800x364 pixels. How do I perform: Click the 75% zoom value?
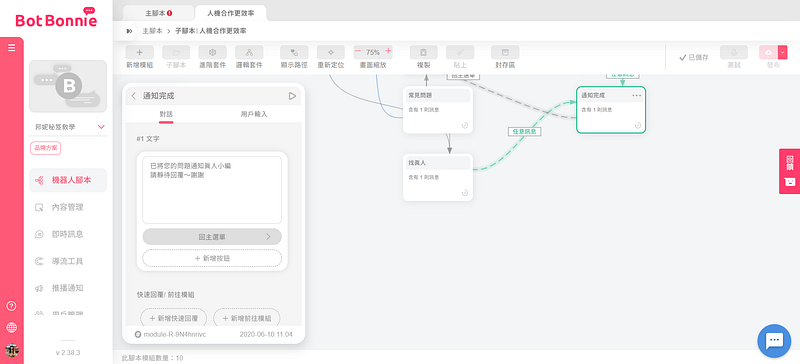coord(373,52)
